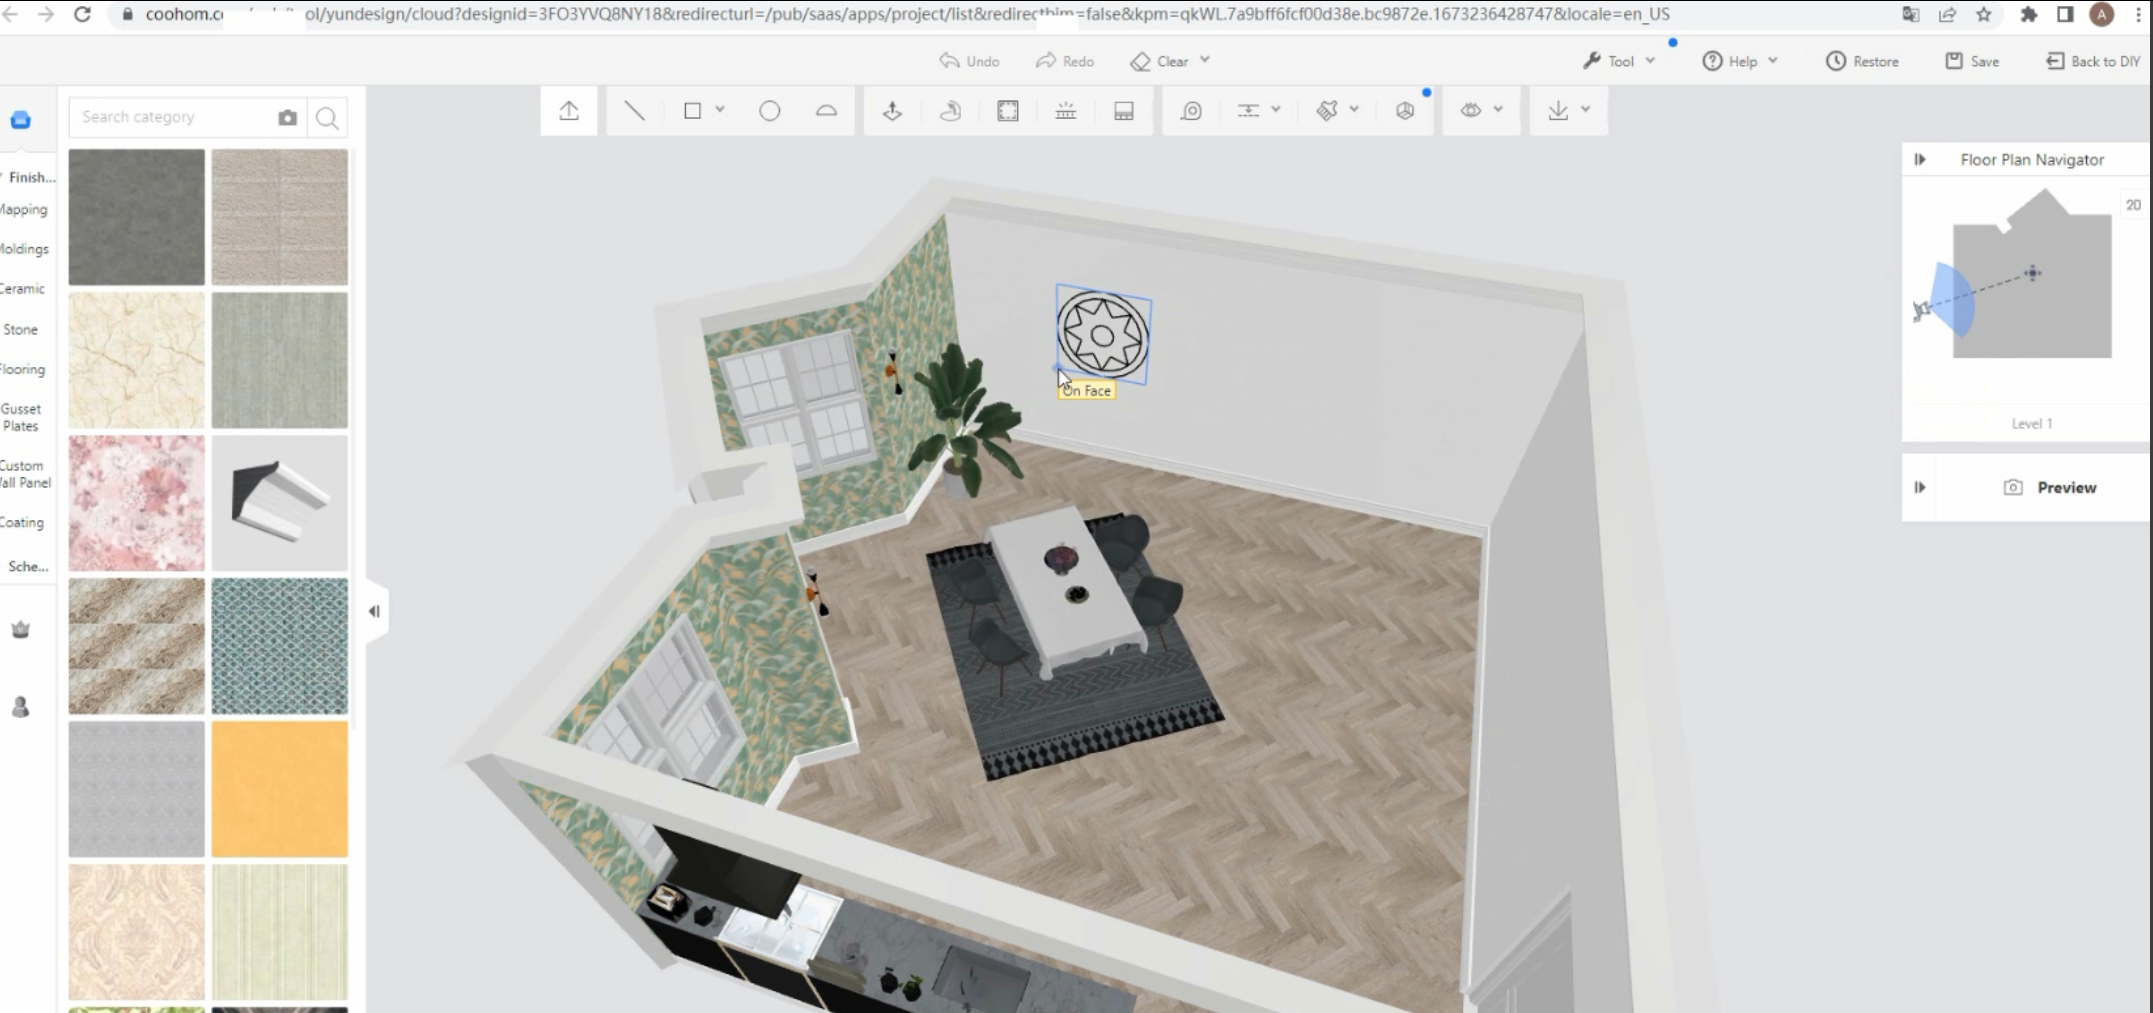Select the dark gray concrete material swatch

pyautogui.click(x=137, y=217)
